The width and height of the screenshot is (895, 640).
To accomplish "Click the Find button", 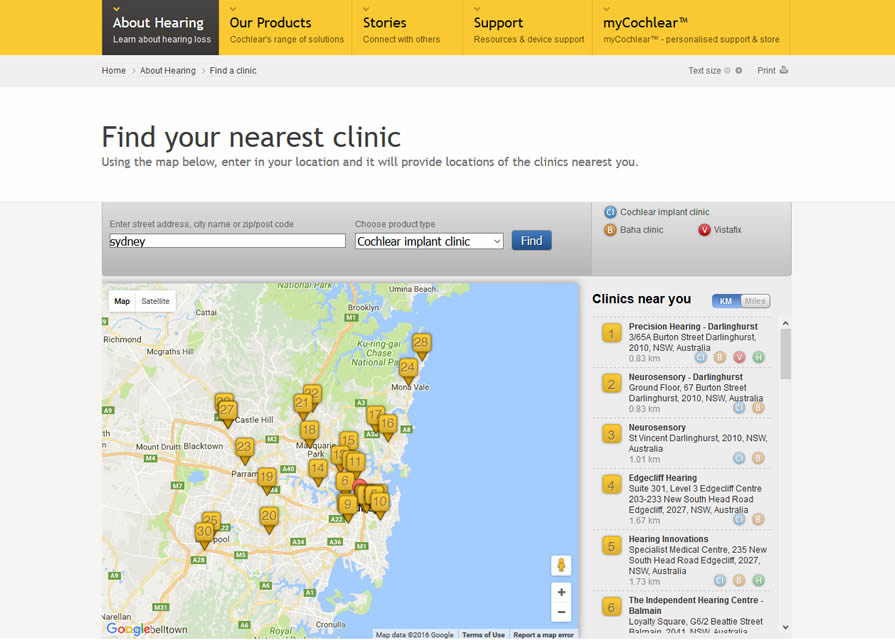I will (531, 241).
